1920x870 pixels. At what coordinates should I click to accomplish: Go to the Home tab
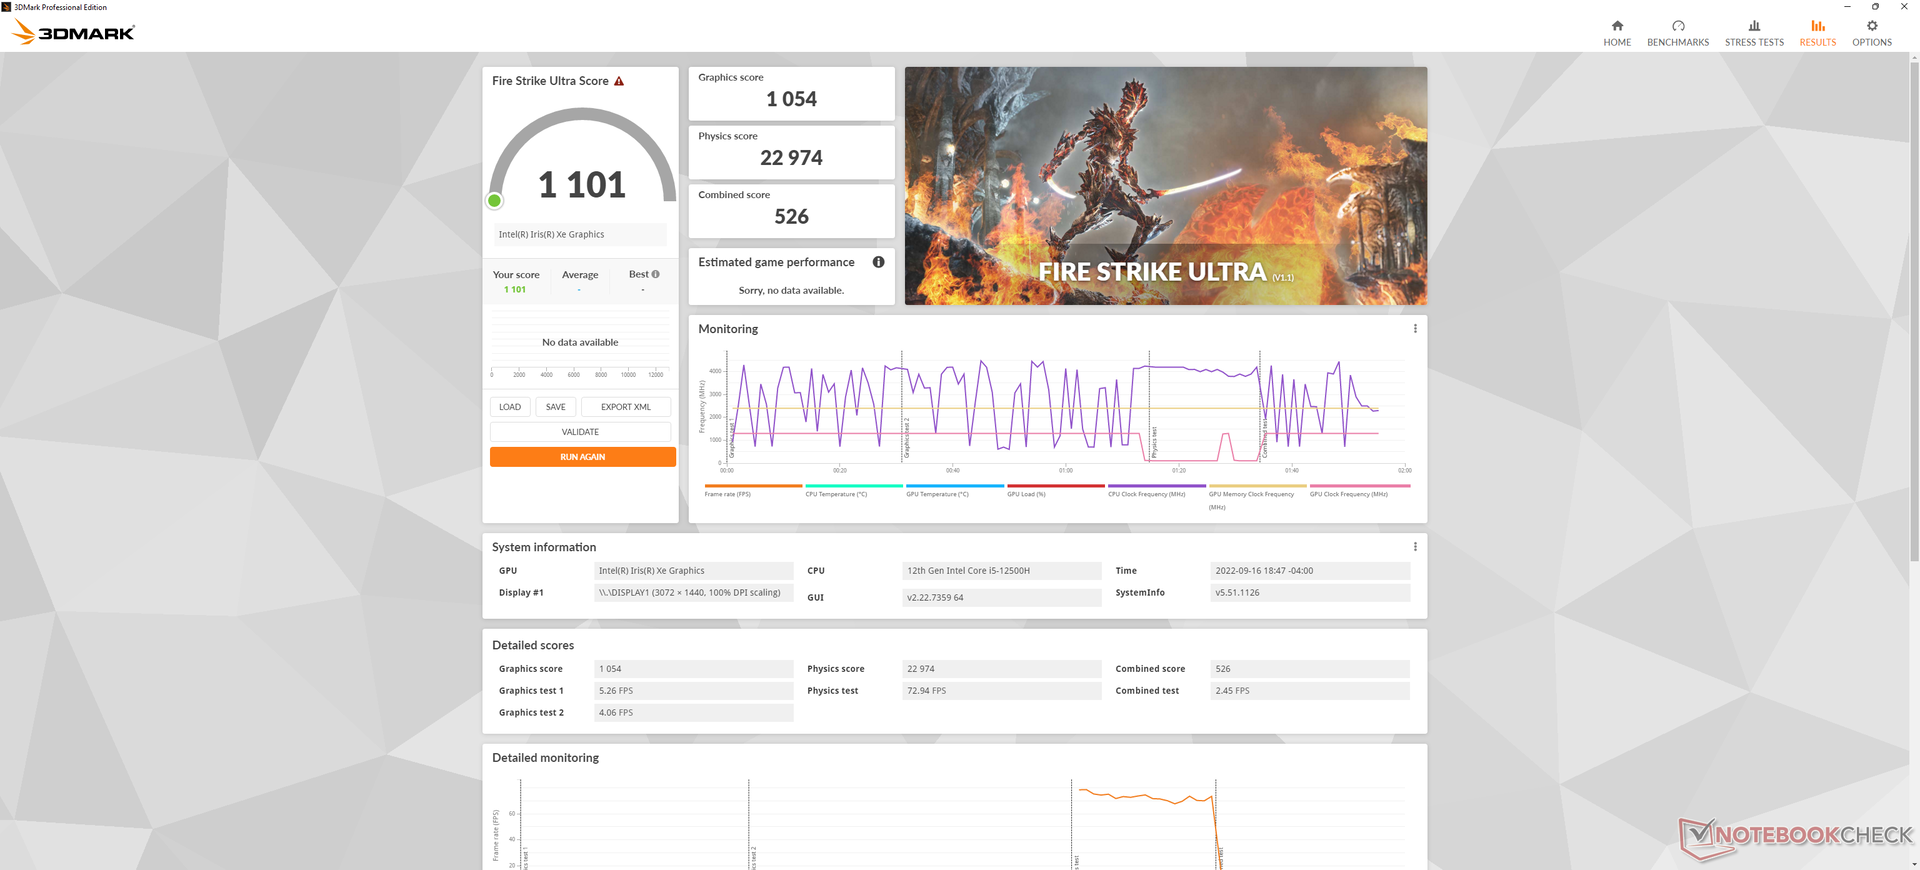point(1617,33)
